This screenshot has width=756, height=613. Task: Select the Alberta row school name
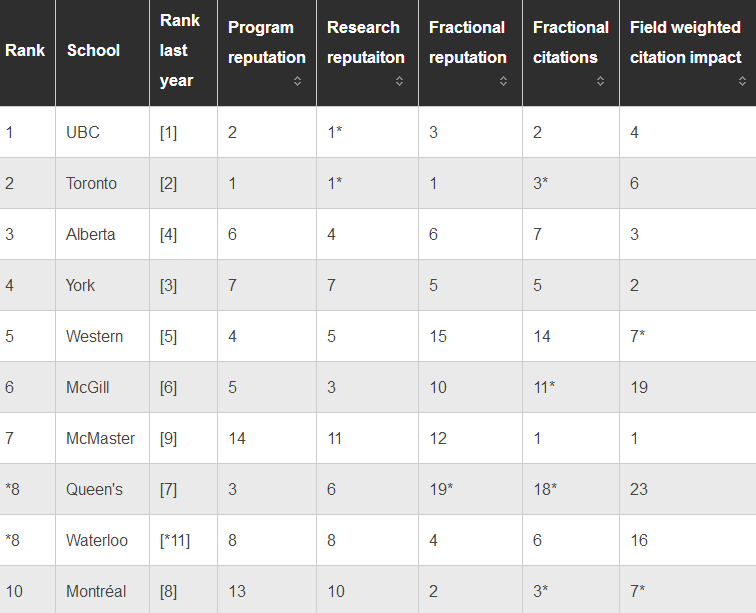(x=91, y=234)
